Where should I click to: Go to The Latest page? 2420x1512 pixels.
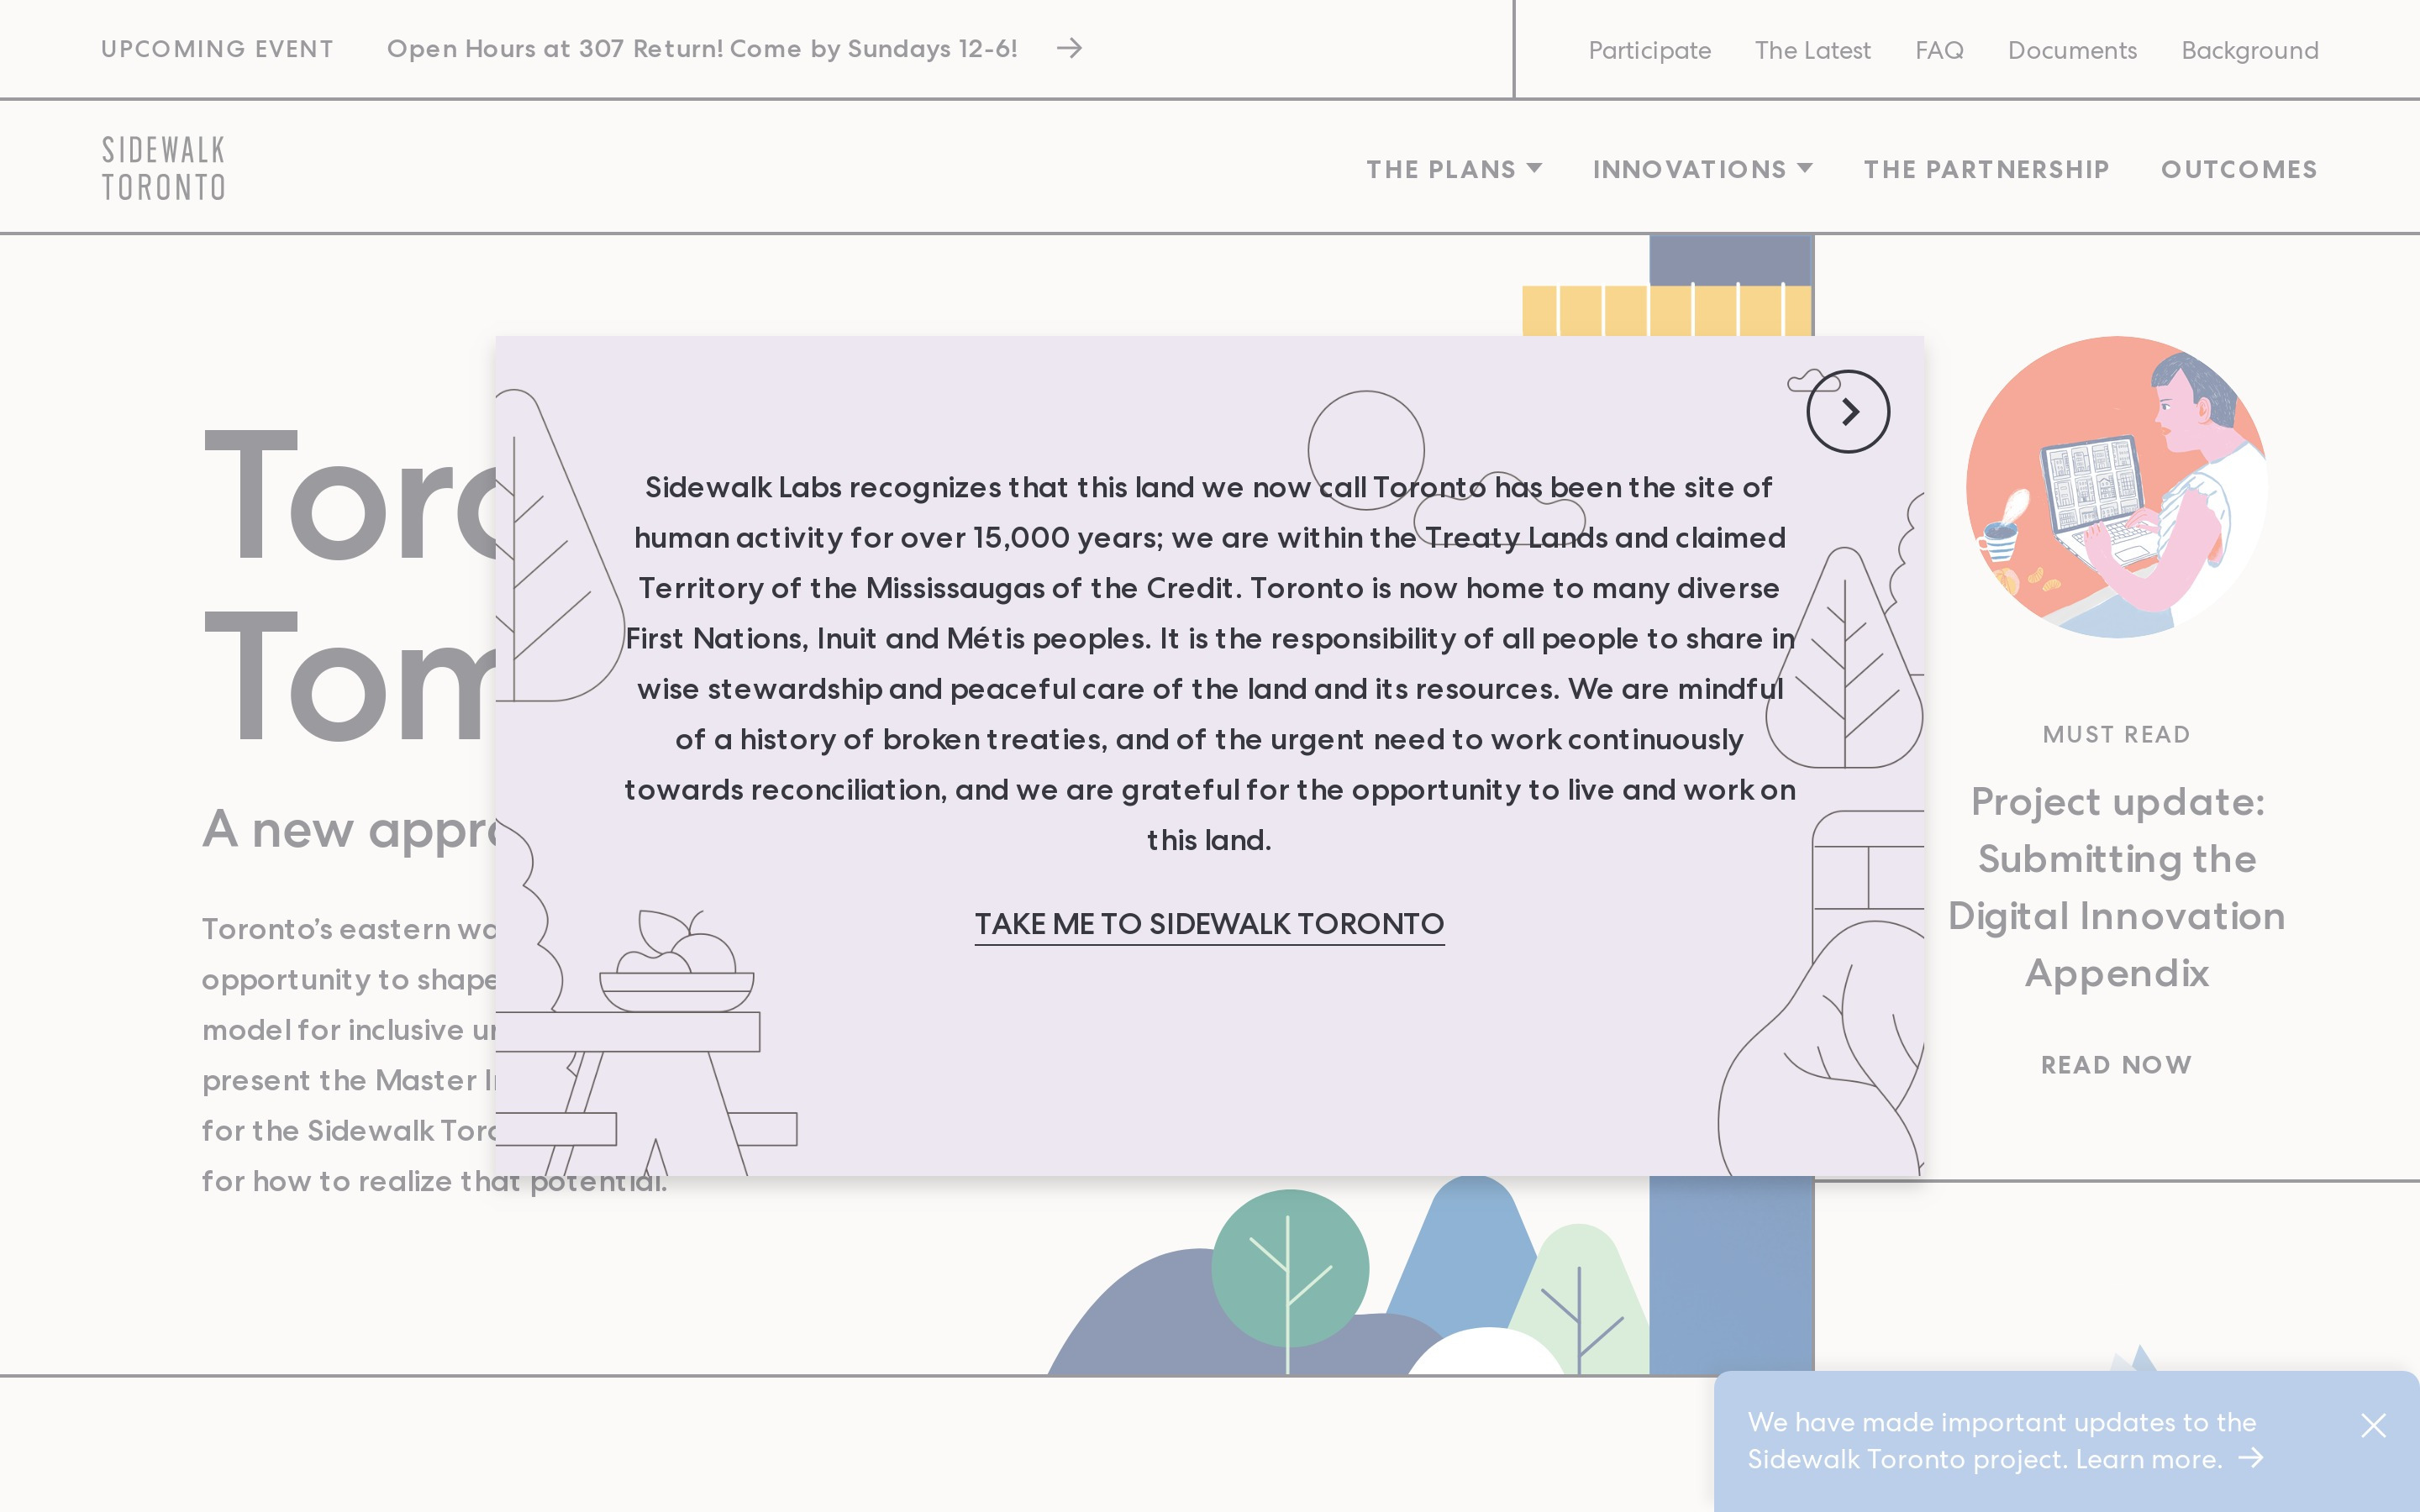(x=1812, y=50)
